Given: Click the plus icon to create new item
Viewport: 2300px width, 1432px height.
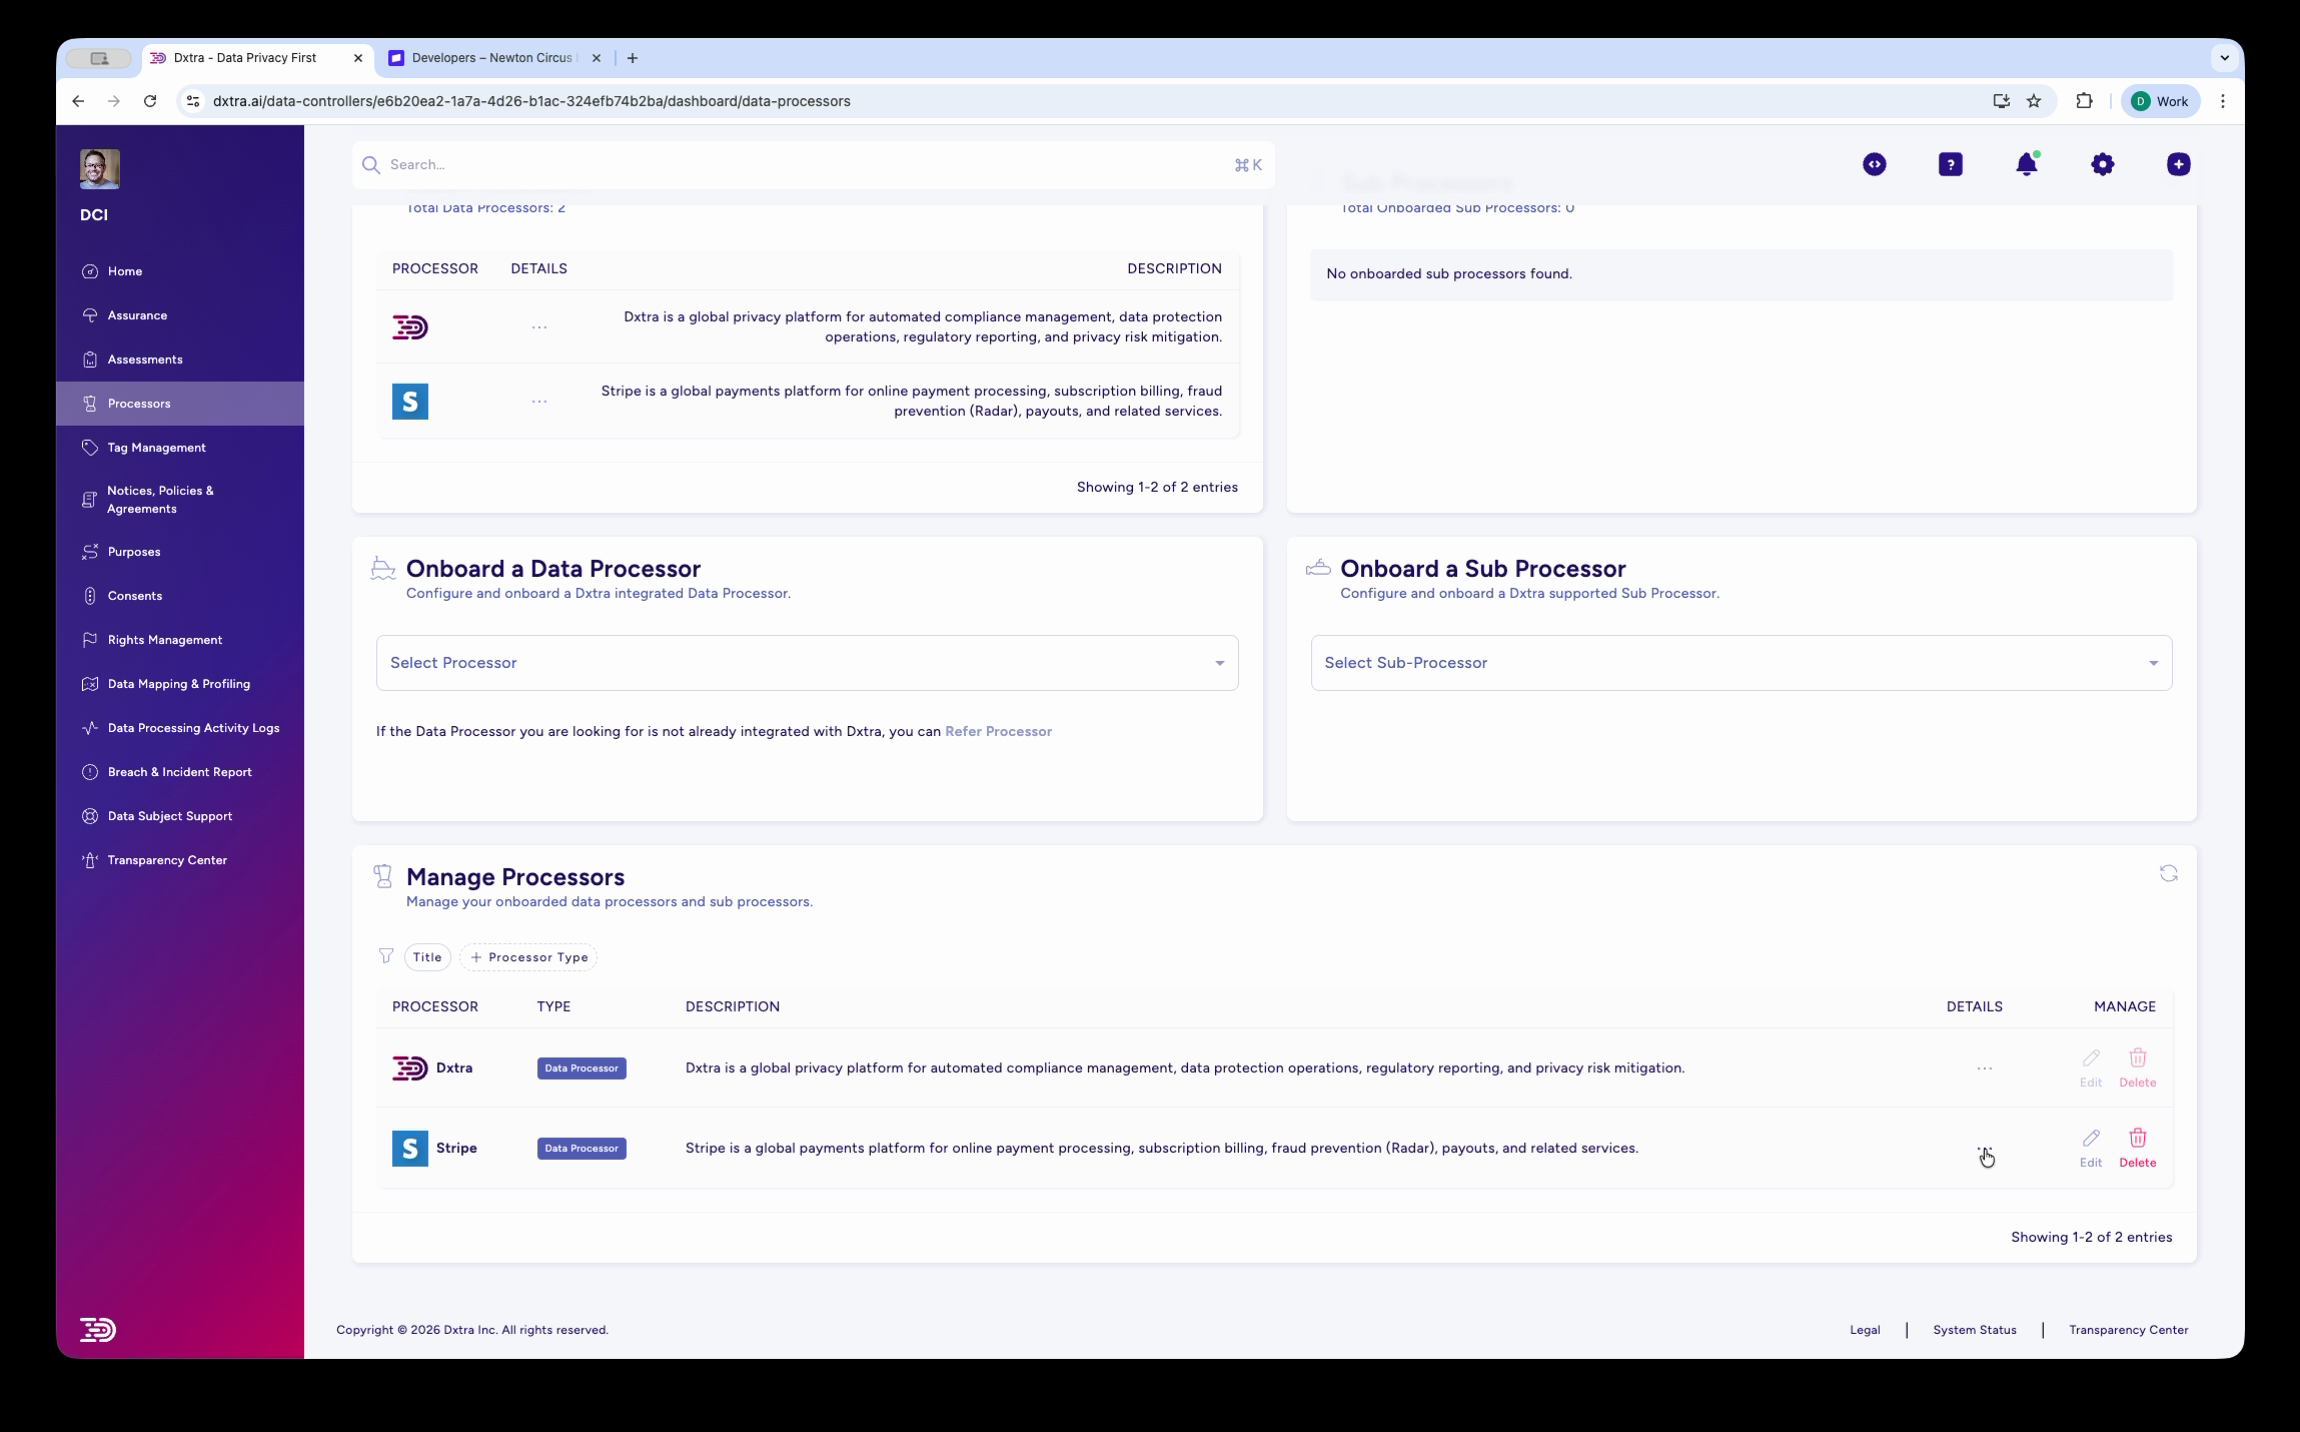Looking at the screenshot, I should [2177, 164].
